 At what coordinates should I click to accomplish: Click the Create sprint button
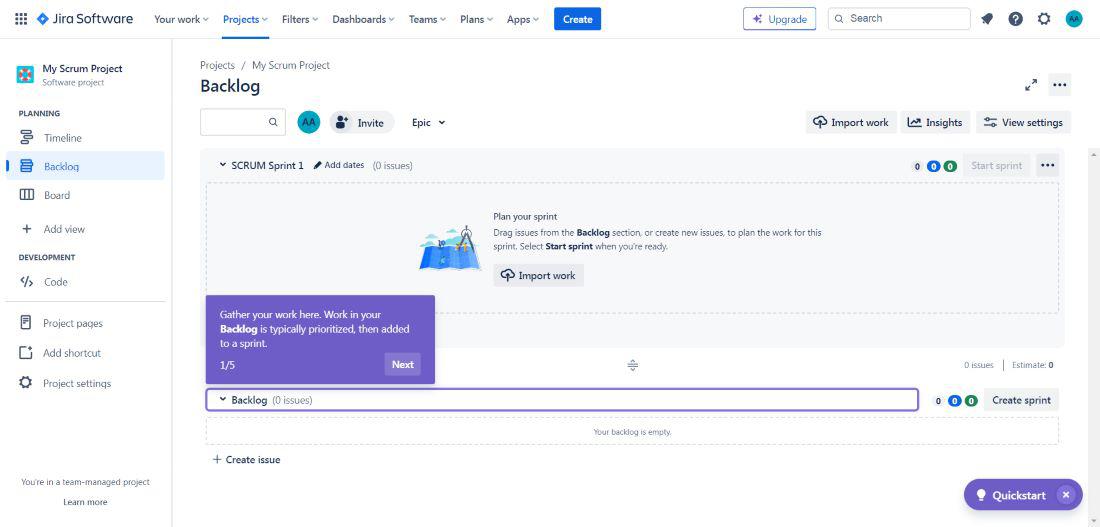[1021, 400]
